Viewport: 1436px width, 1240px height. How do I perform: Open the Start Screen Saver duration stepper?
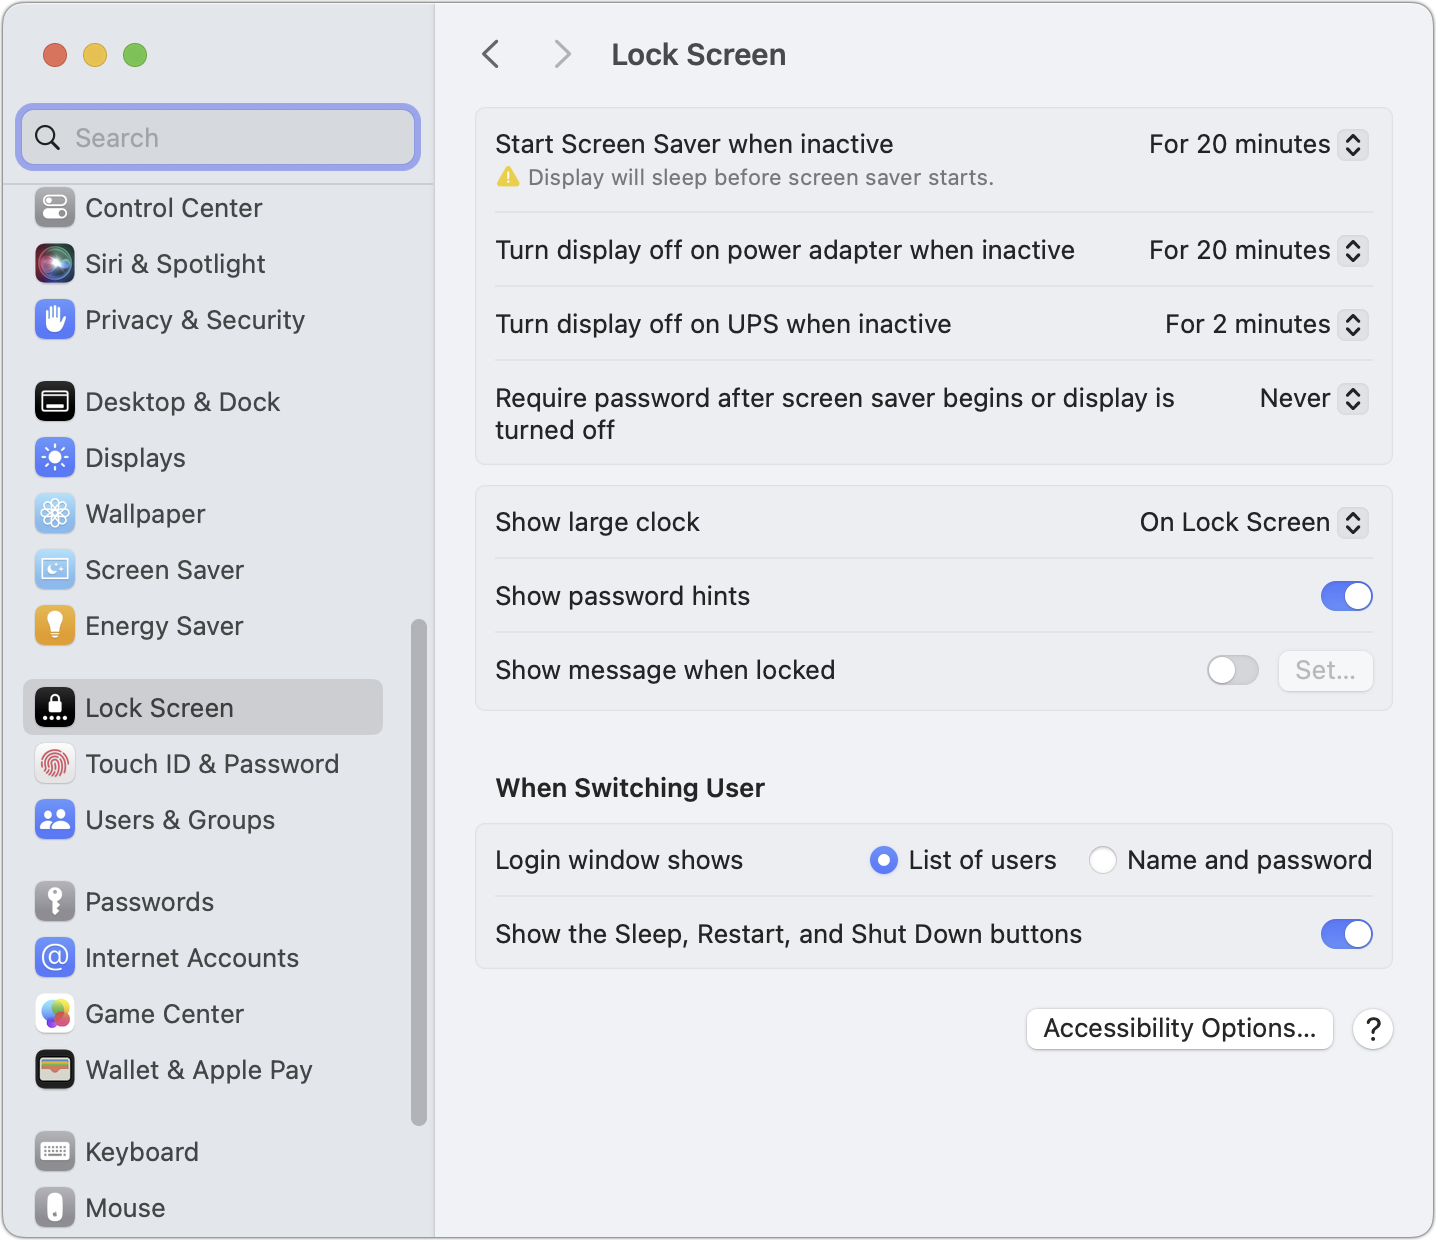(x=1353, y=144)
